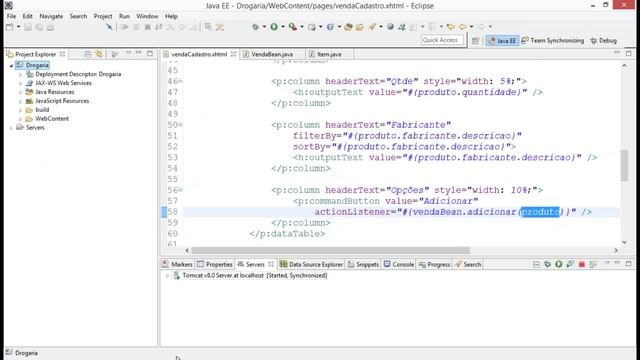
Task: Maximize the editor area
Action: click(629, 53)
